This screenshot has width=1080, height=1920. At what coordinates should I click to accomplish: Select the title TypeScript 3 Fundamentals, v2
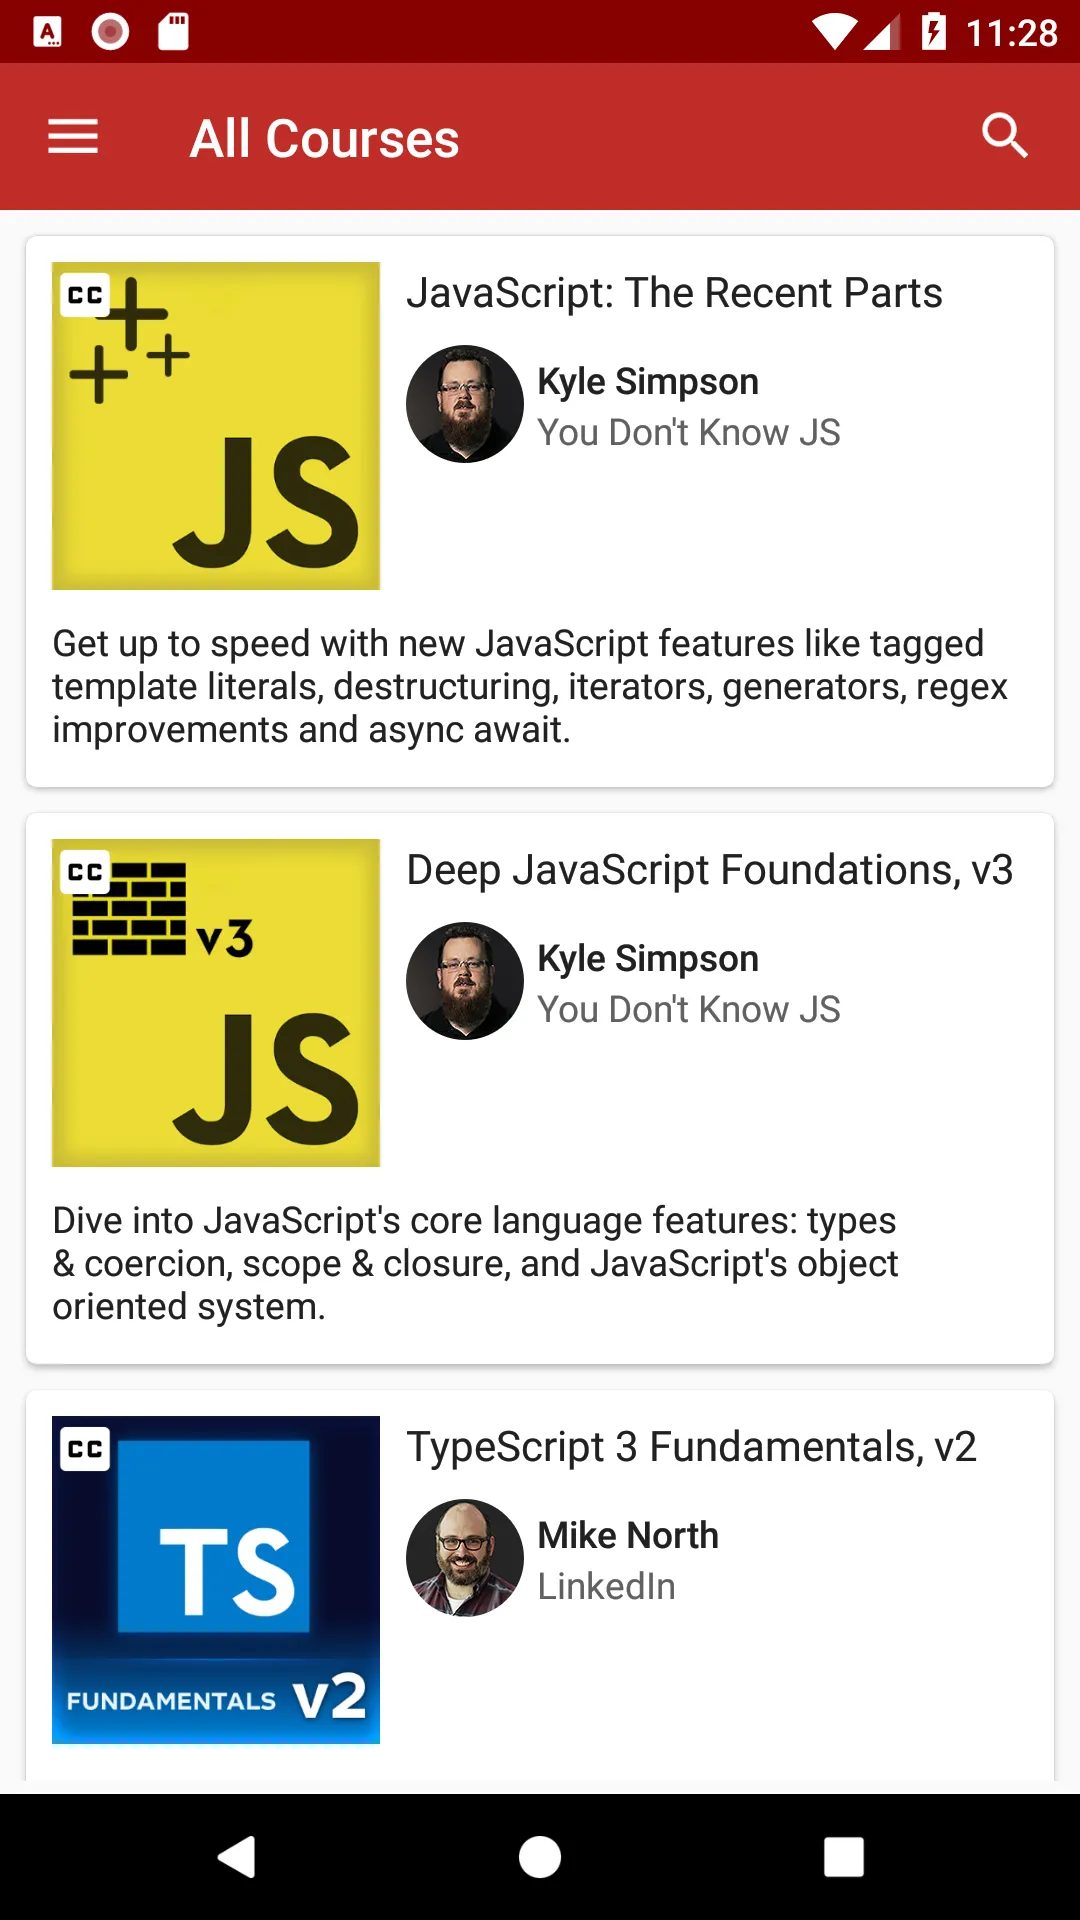(x=691, y=1447)
